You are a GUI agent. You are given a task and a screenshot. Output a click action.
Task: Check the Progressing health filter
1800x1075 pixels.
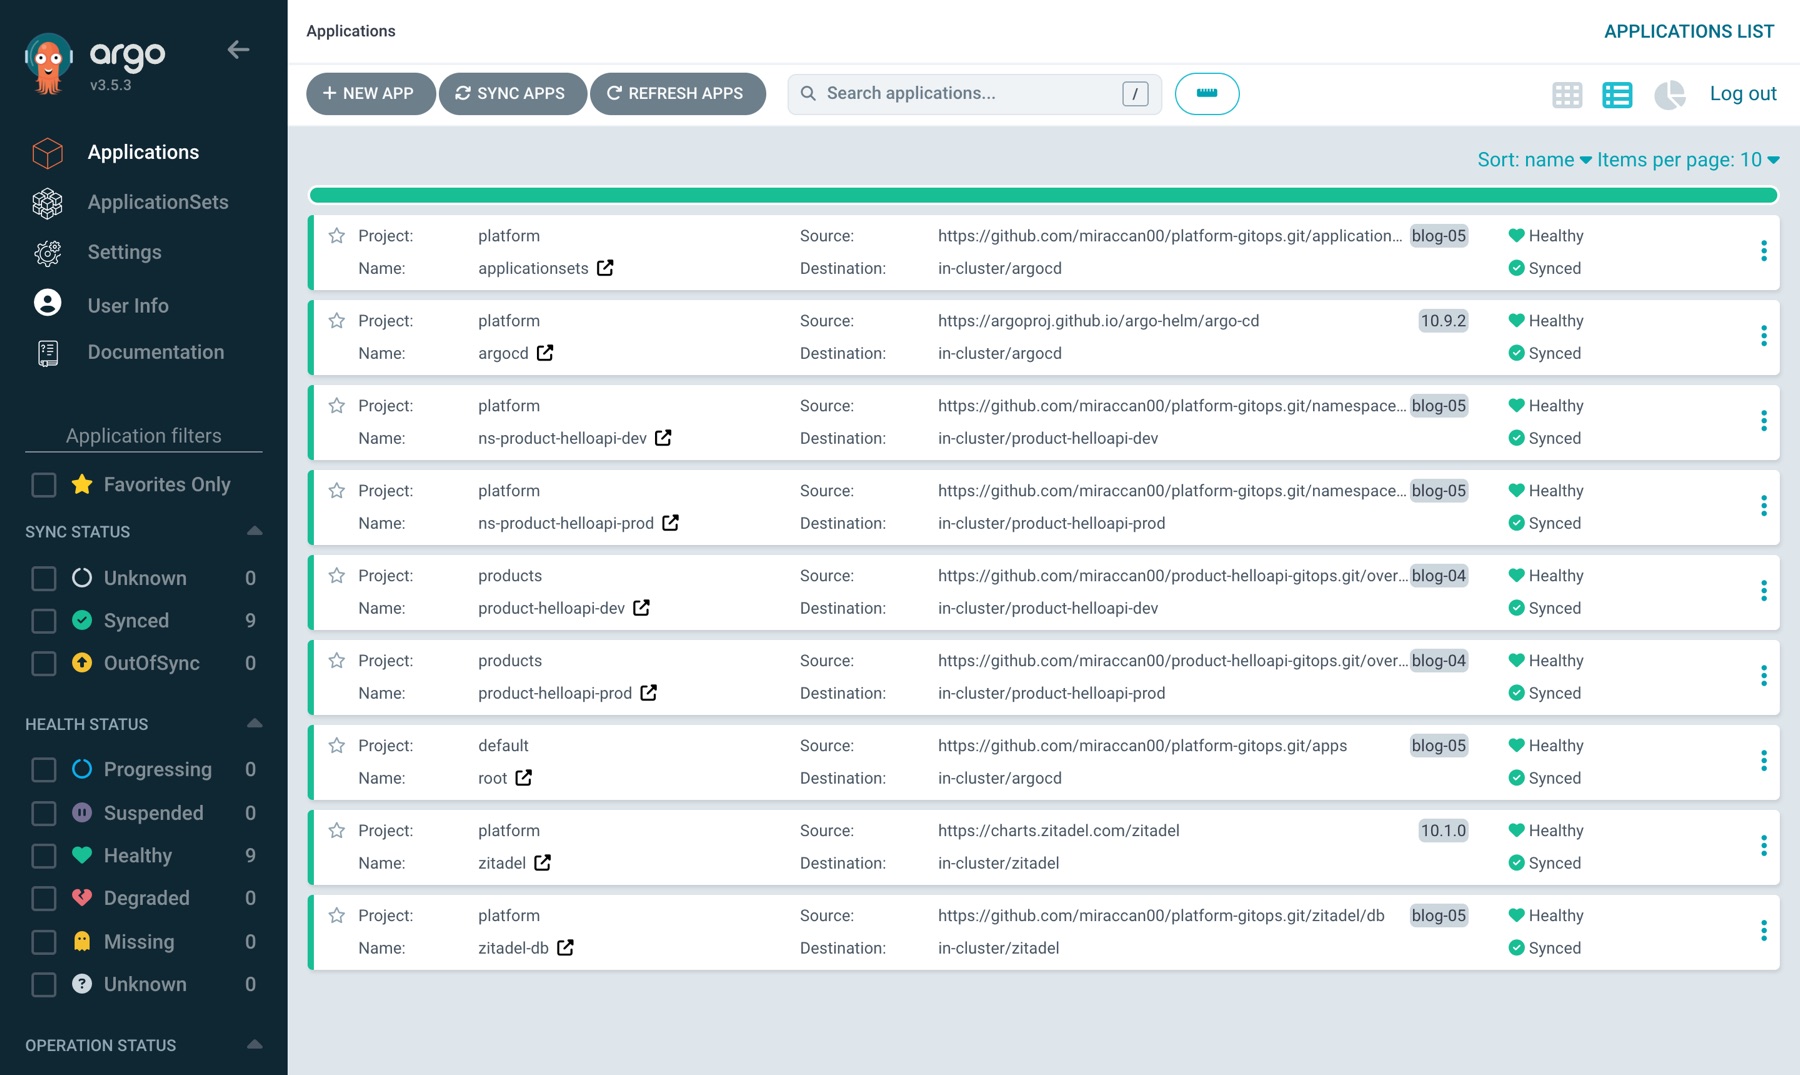[x=44, y=770]
